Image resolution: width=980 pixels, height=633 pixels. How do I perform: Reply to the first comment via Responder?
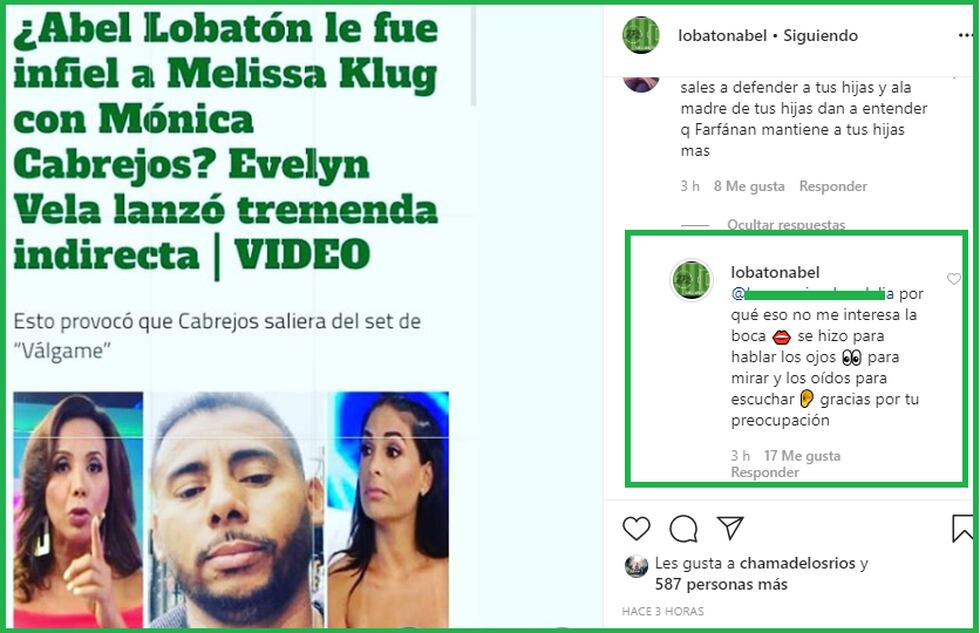pos(832,186)
